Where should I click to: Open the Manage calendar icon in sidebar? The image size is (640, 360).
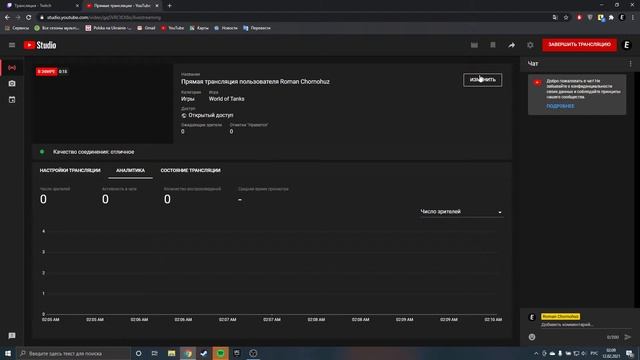12,100
